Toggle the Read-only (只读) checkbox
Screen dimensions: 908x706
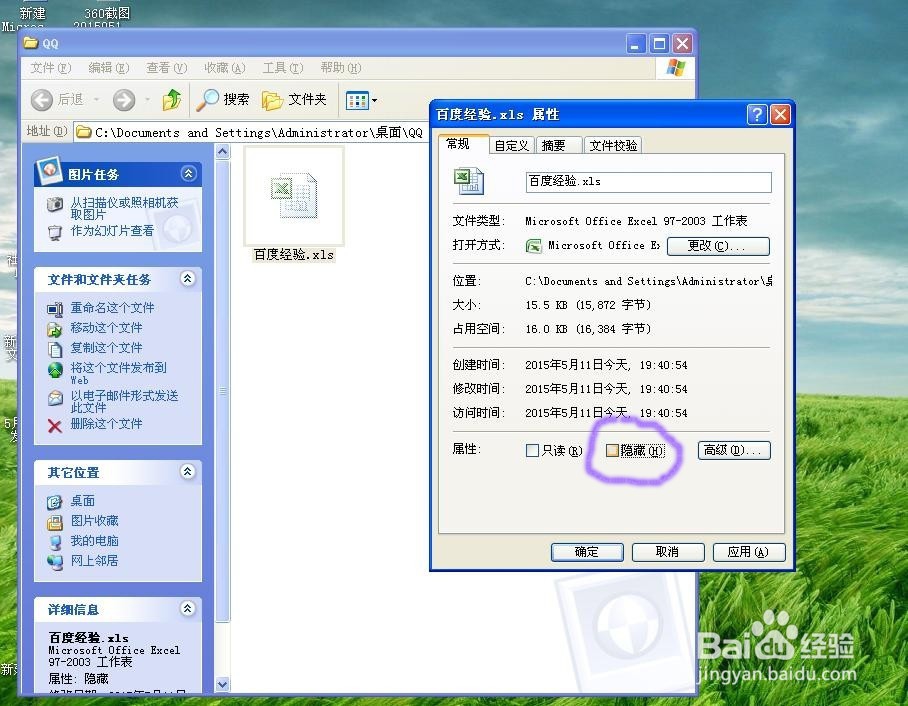click(532, 451)
